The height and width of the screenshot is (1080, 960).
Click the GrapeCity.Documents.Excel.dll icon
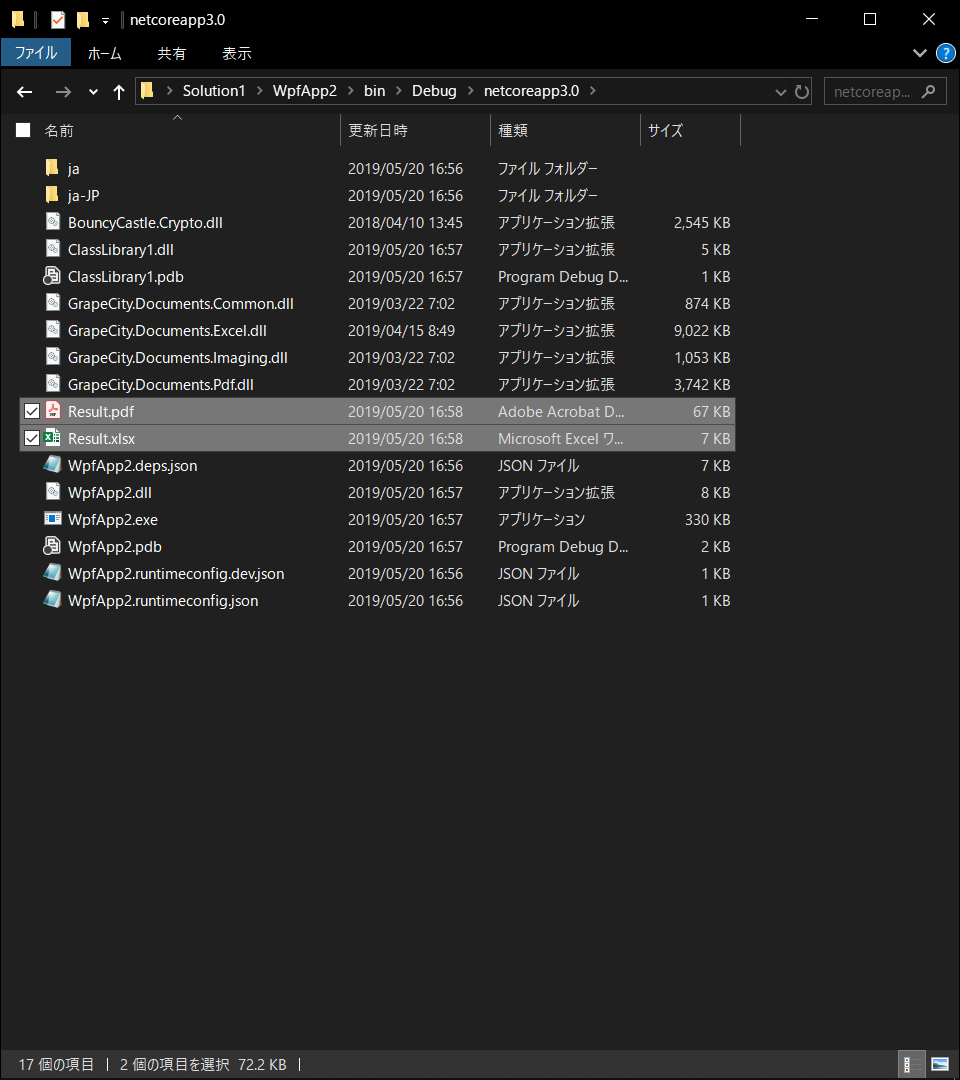(x=52, y=330)
